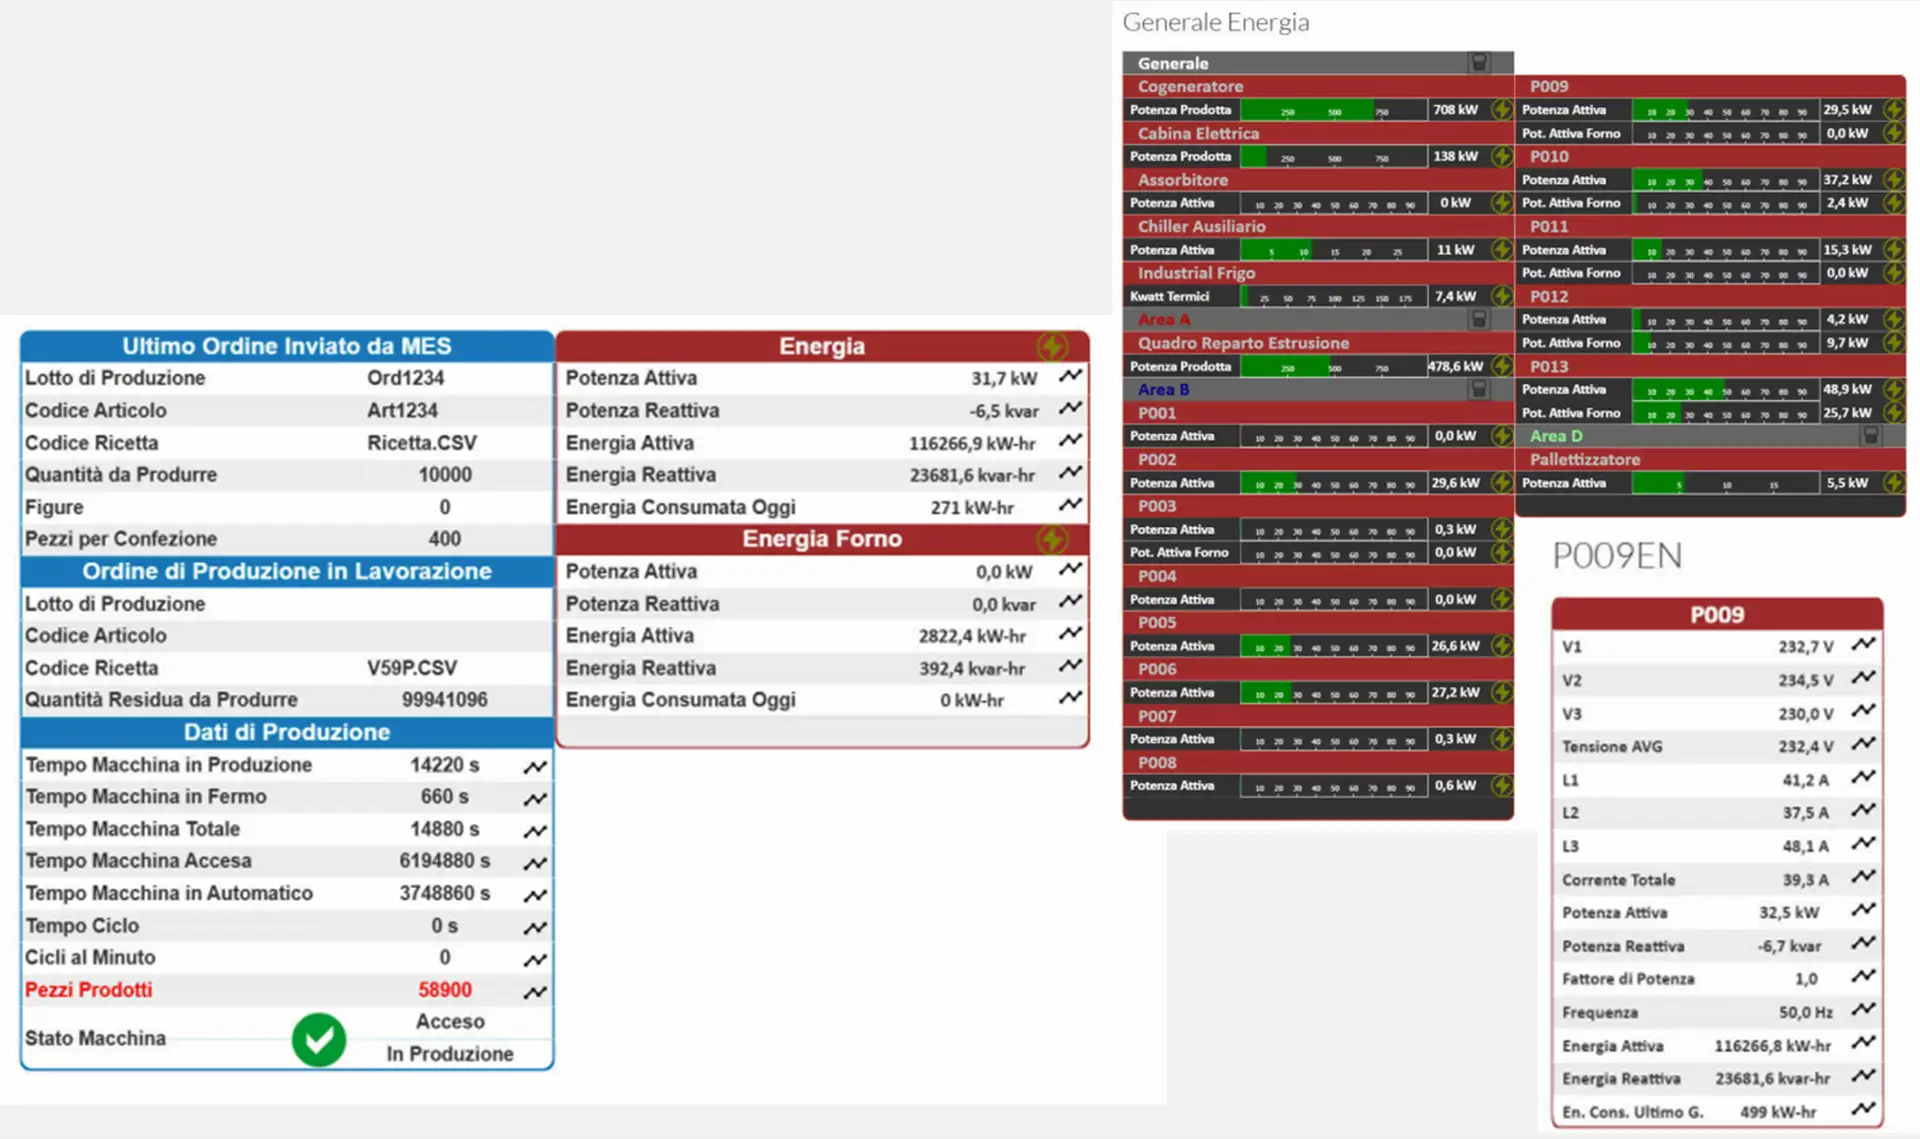
Task: Open trend chart for P009 Corrente Totale
Action: coord(1863,877)
